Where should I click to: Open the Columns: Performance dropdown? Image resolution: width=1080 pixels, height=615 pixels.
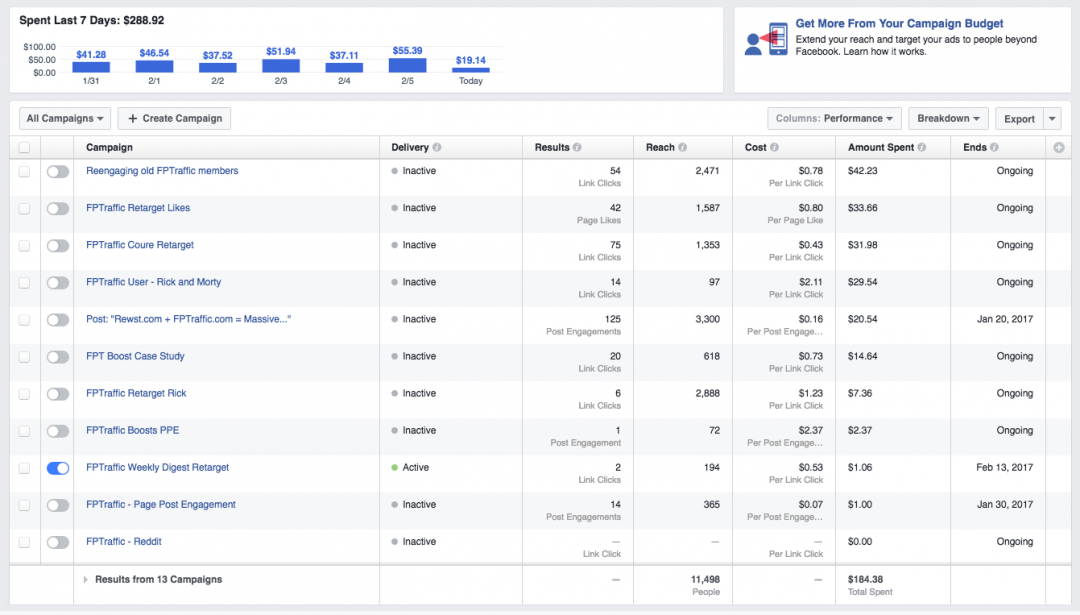pos(834,119)
